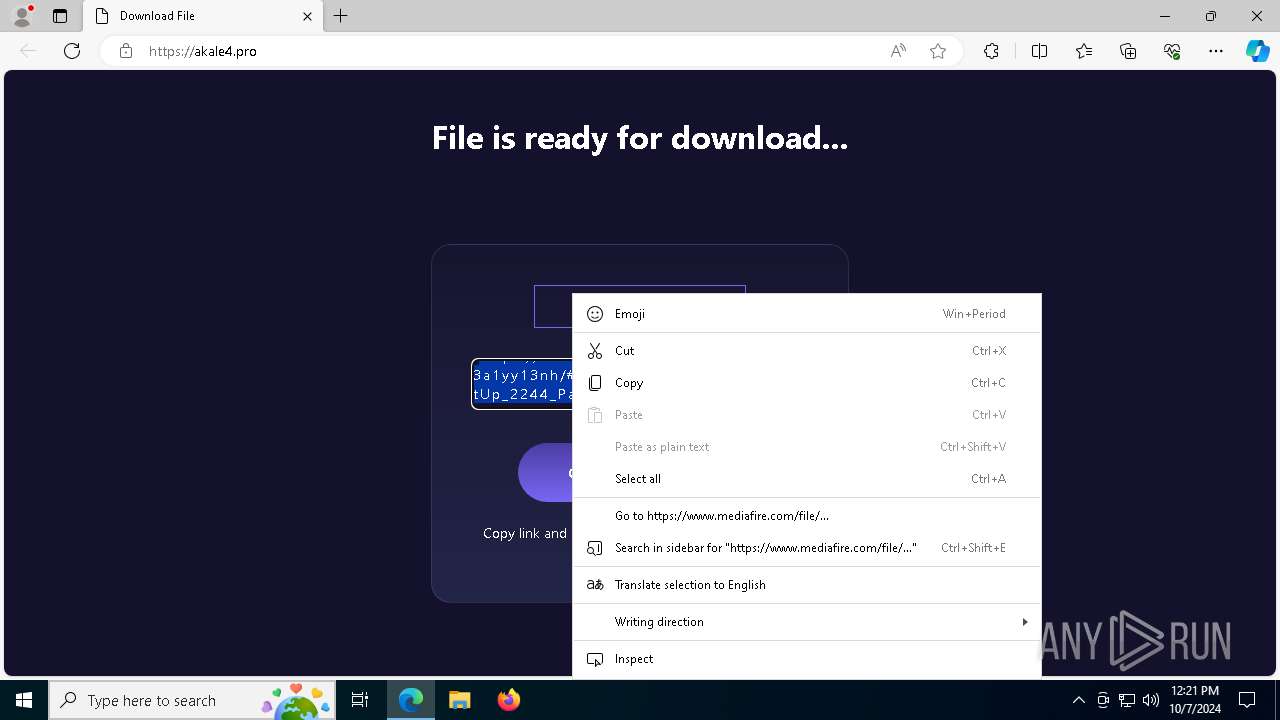Open the clock showing 12:21 PM
Screen dimensions: 1280x720
coord(1195,700)
